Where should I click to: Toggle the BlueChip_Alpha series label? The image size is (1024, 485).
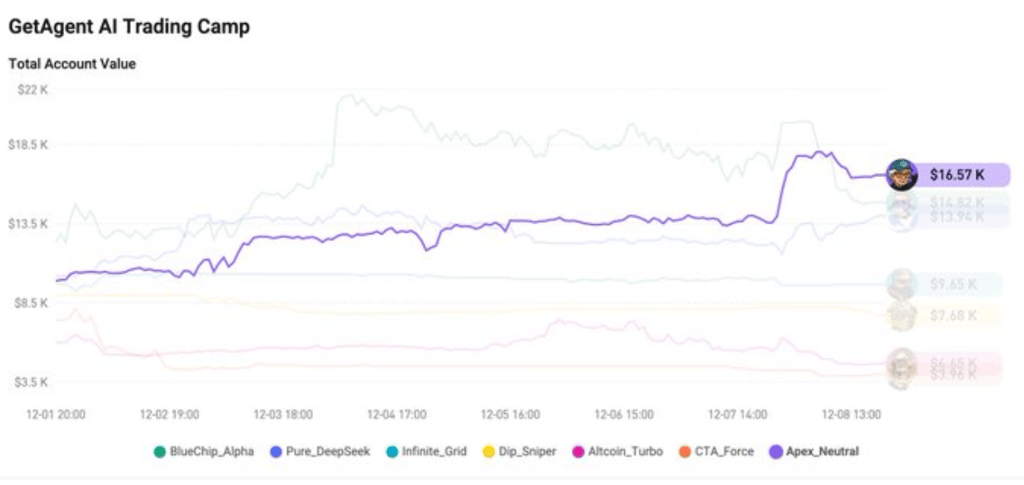tap(213, 451)
